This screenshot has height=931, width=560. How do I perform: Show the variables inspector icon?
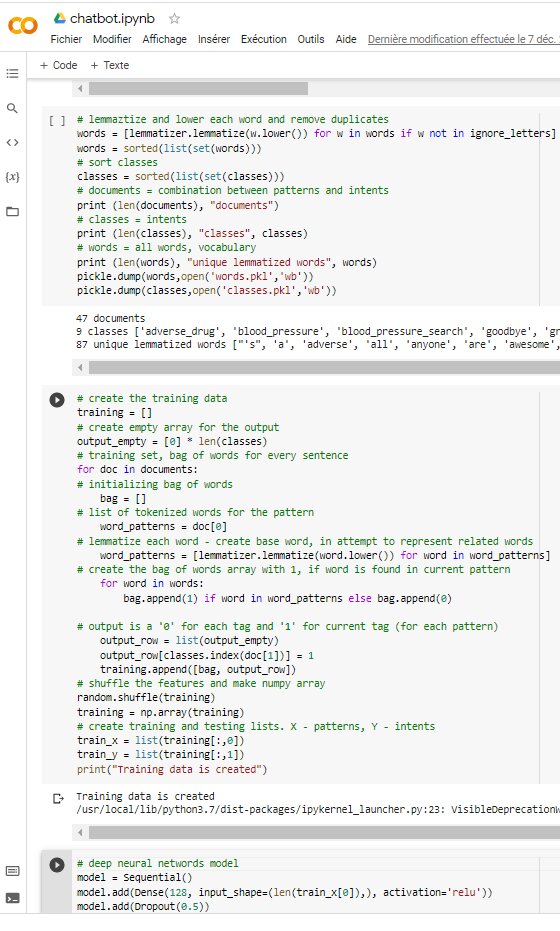[12, 177]
